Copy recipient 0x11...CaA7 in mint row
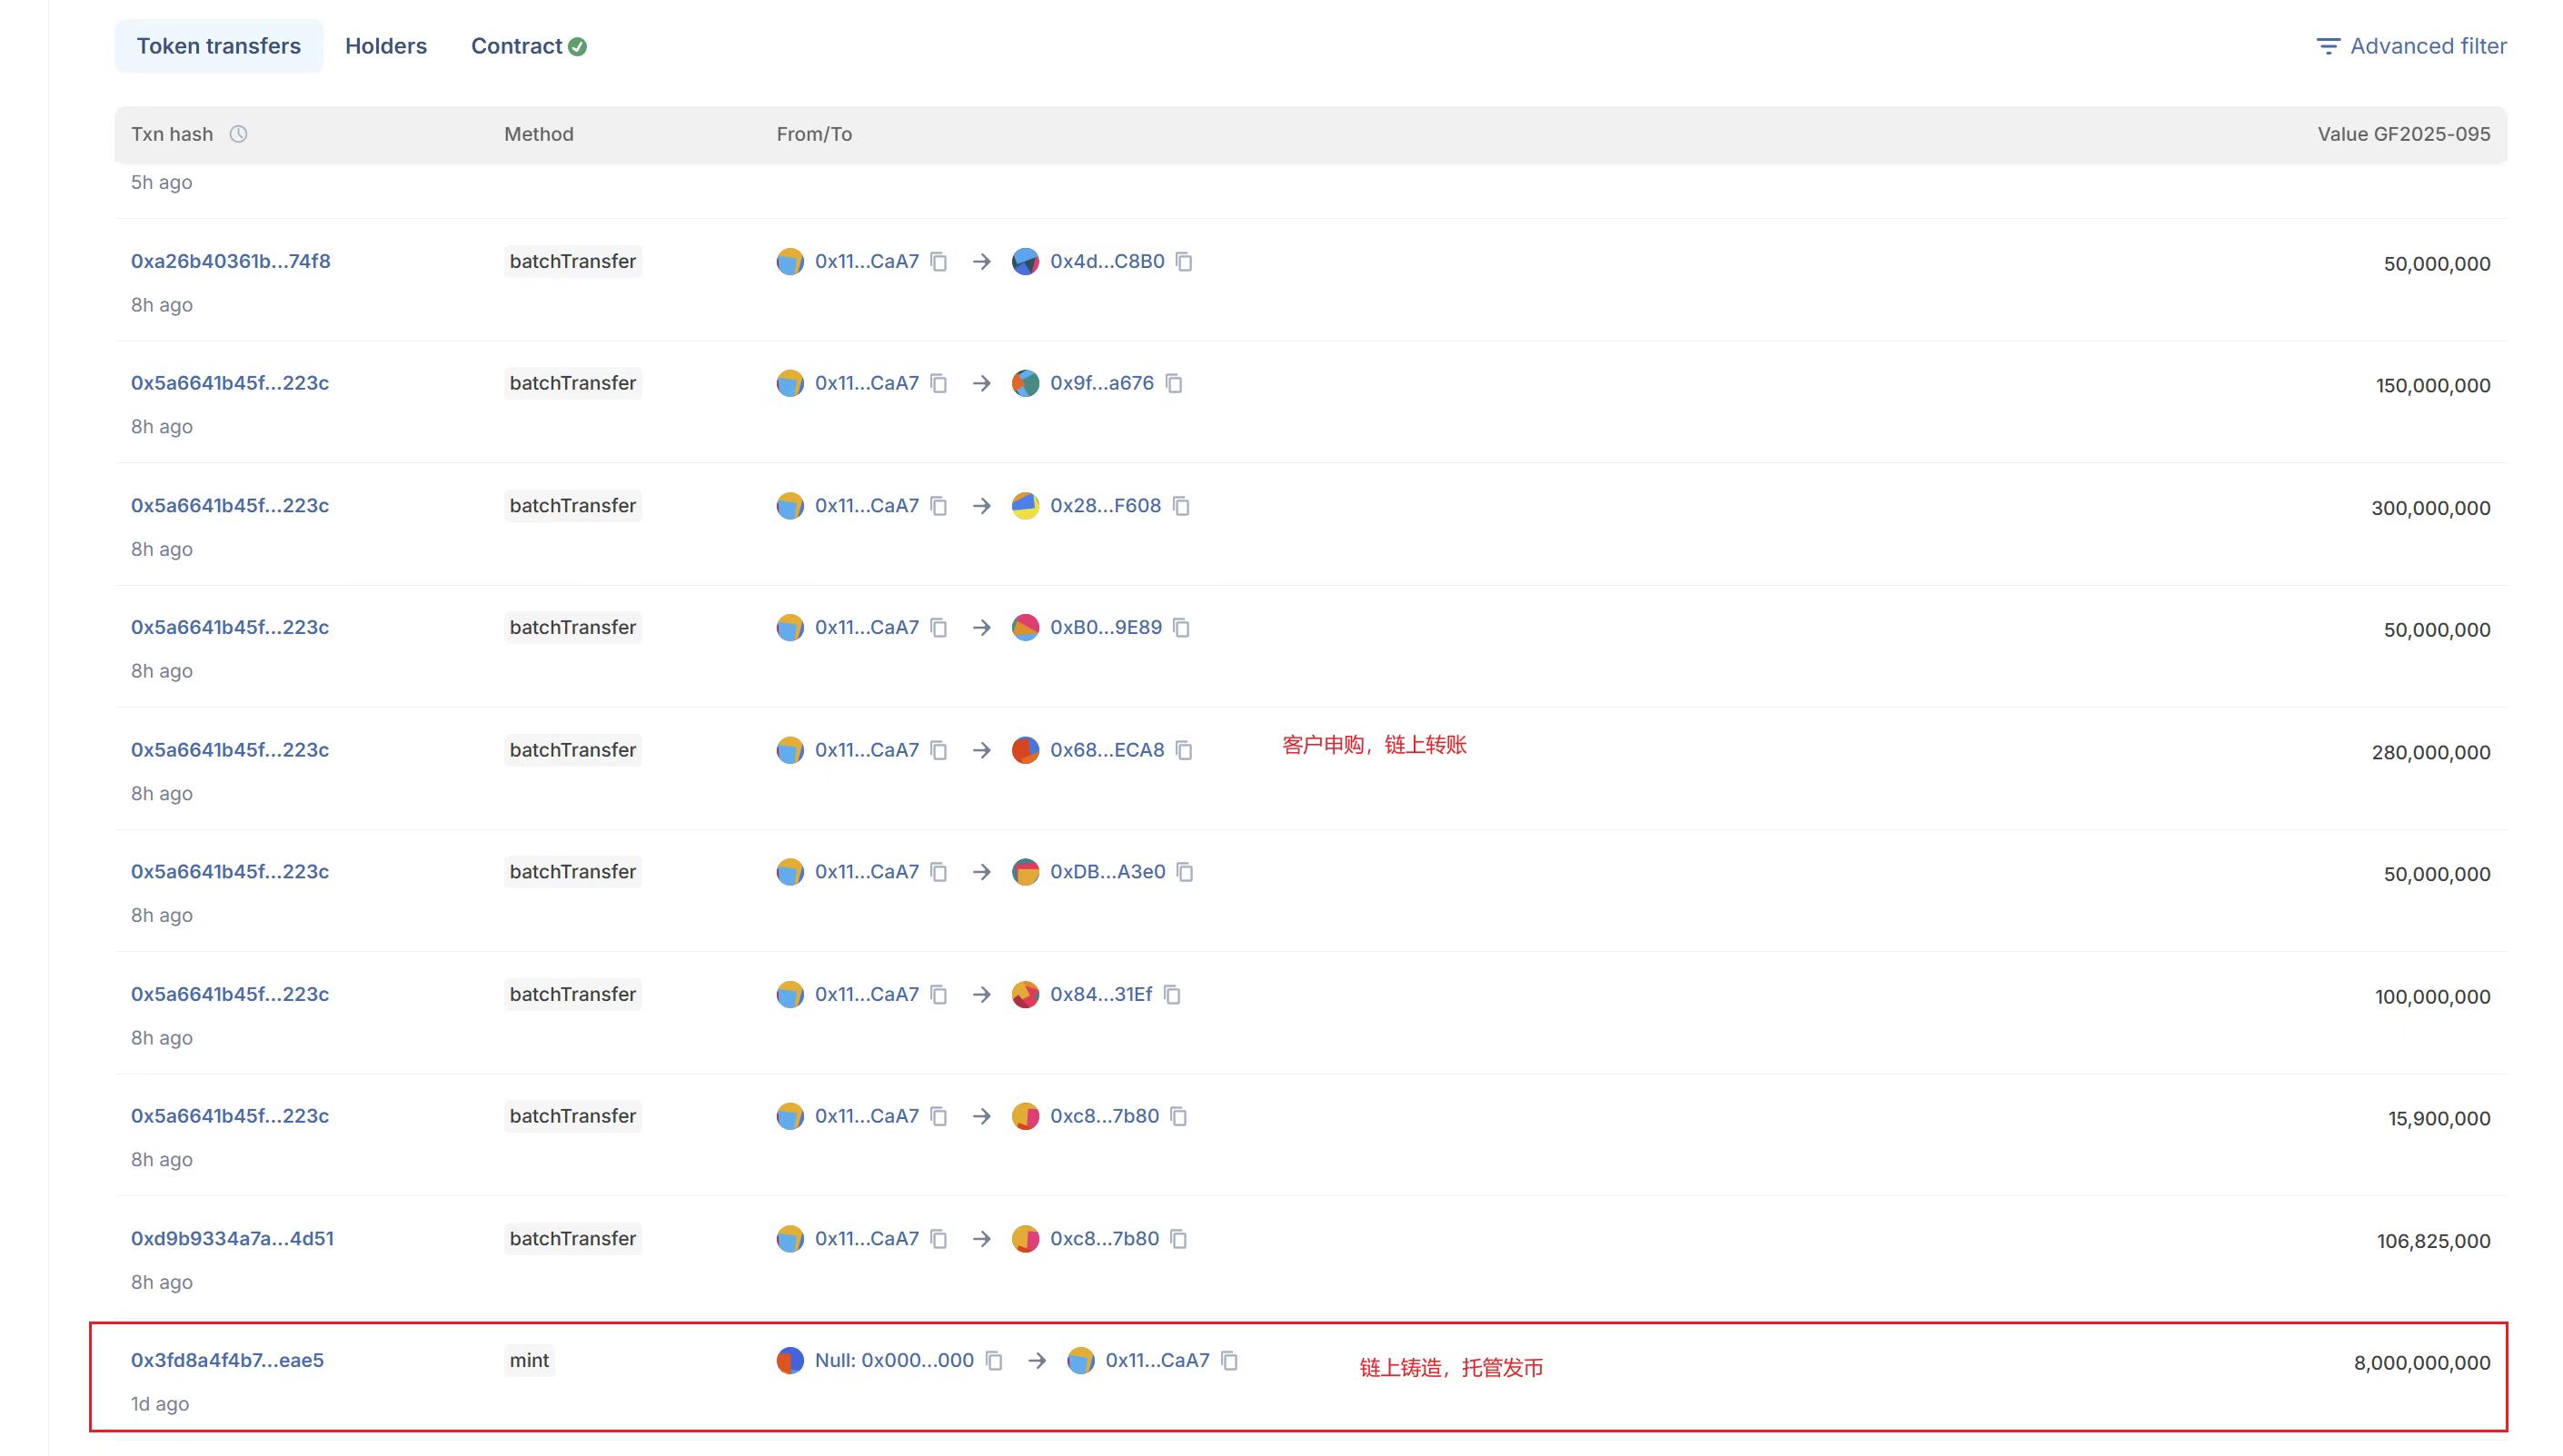Screen dimensions: 2563x1456 click(1230, 1361)
